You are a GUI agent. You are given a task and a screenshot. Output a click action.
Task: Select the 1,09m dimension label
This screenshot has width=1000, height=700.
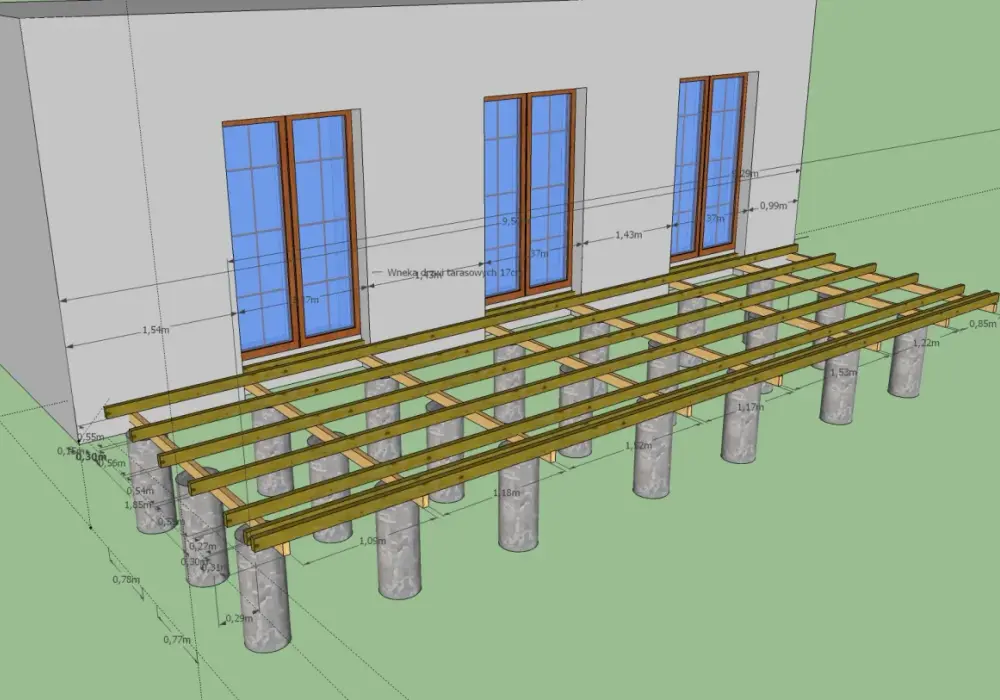pyautogui.click(x=372, y=541)
